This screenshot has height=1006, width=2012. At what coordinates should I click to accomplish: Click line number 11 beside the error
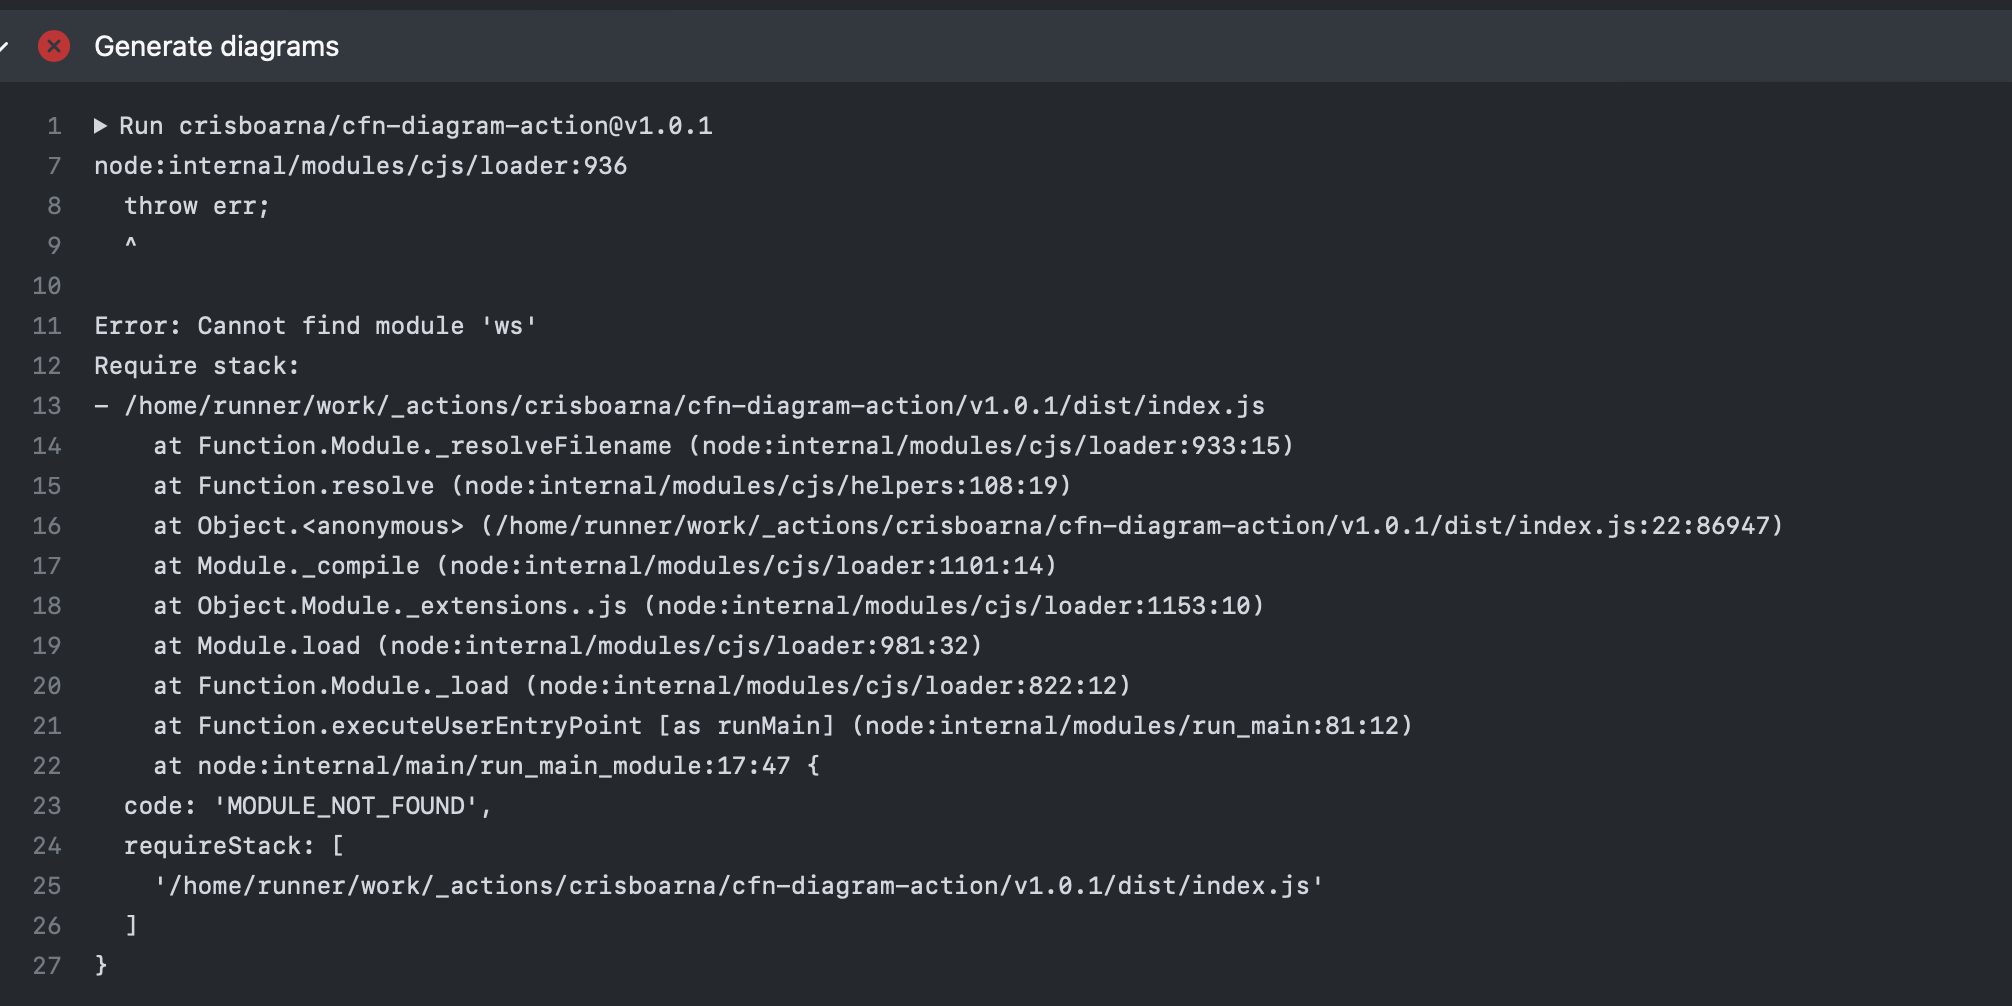[x=46, y=325]
